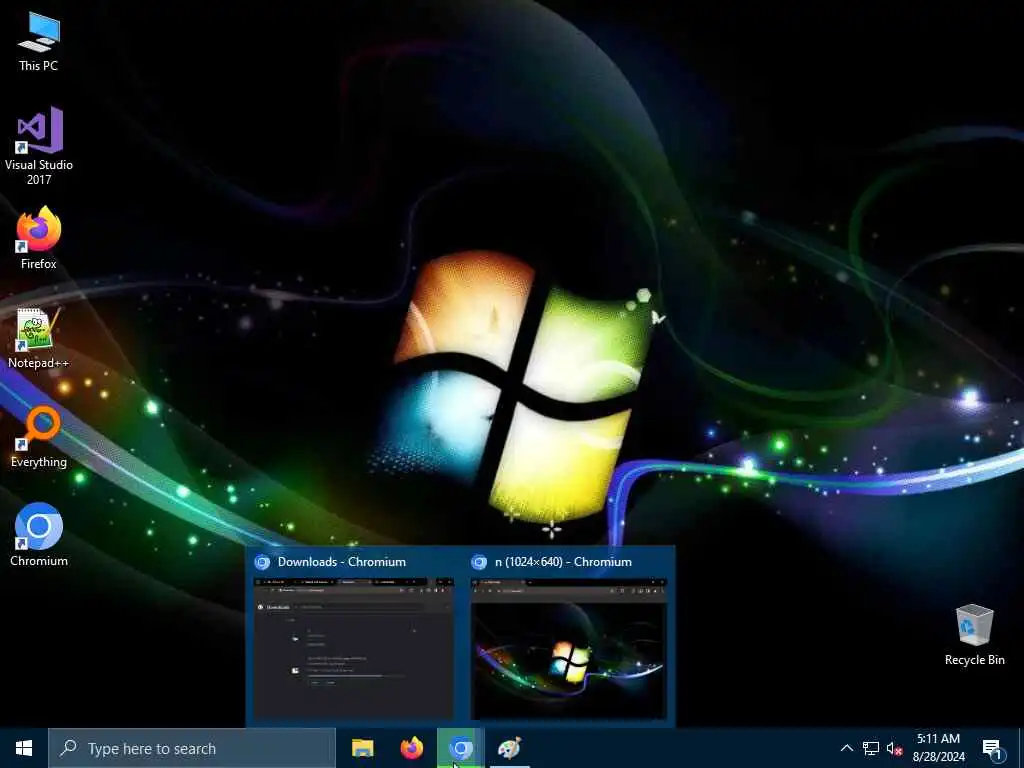Open the notification Action Center

click(x=993, y=750)
